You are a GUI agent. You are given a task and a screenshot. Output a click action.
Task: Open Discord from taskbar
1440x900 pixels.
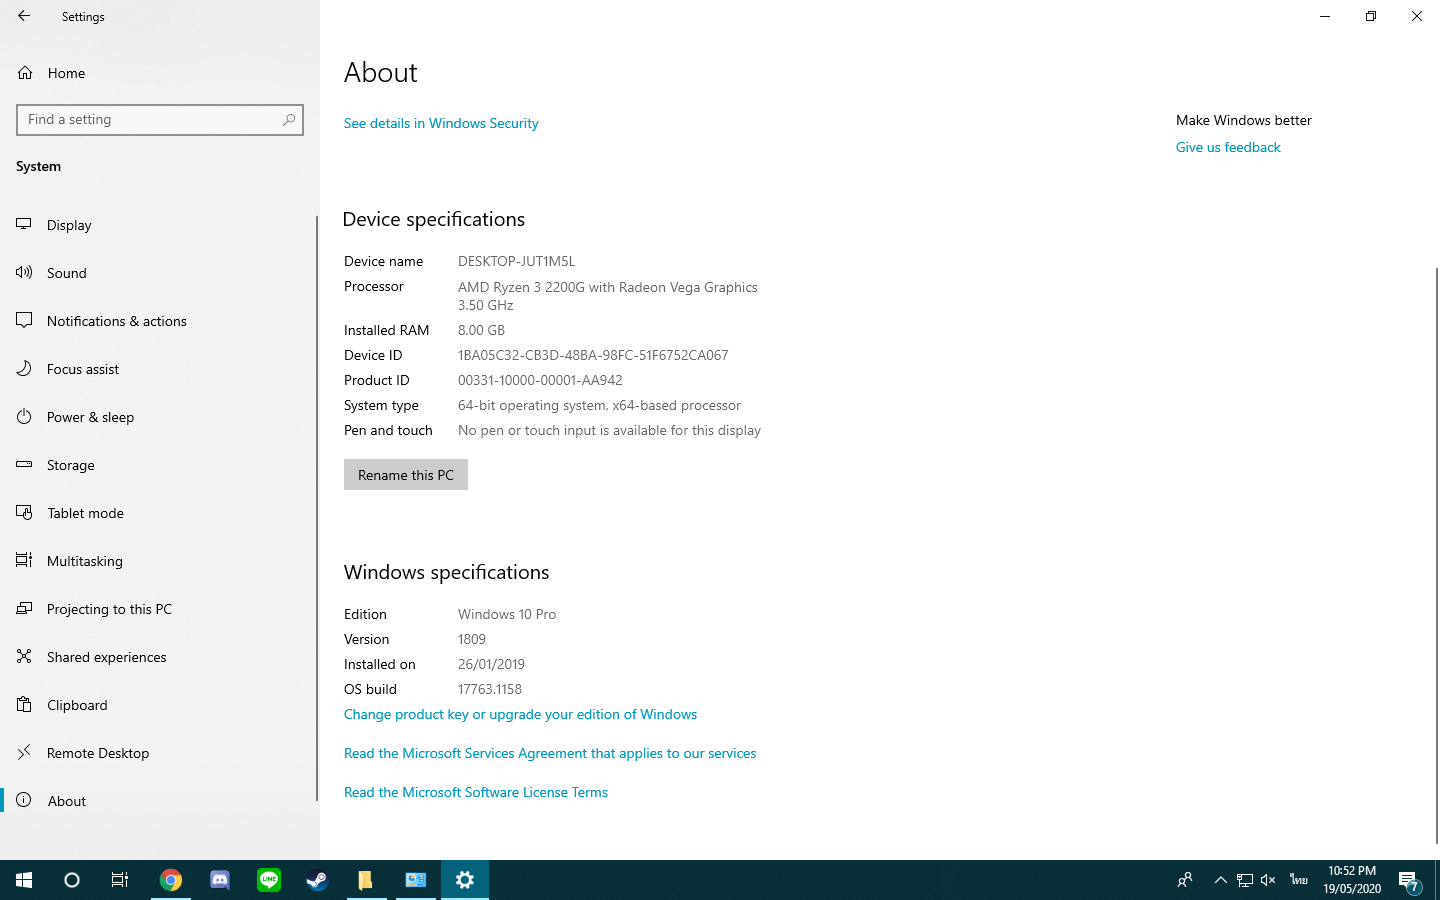pyautogui.click(x=220, y=880)
